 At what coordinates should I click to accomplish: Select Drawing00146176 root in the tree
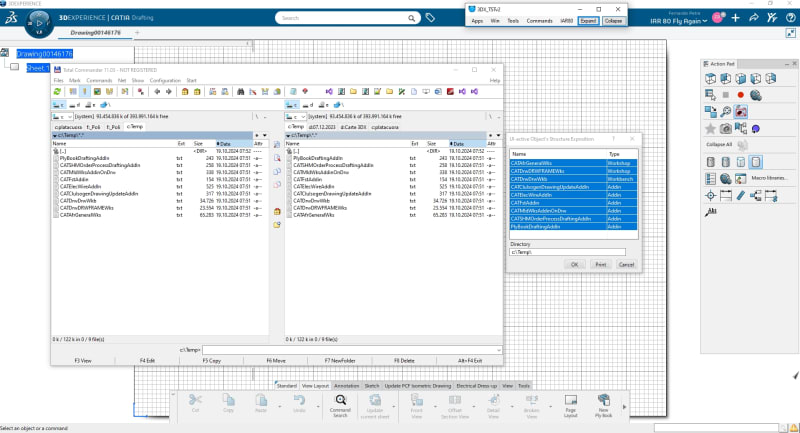pyautogui.click(x=44, y=54)
